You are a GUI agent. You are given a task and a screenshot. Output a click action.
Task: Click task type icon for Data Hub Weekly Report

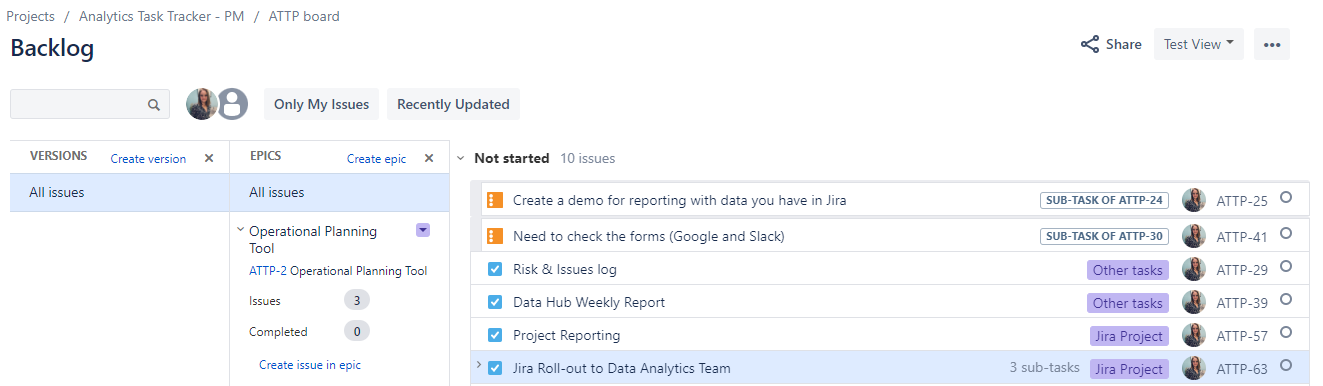[x=494, y=302]
